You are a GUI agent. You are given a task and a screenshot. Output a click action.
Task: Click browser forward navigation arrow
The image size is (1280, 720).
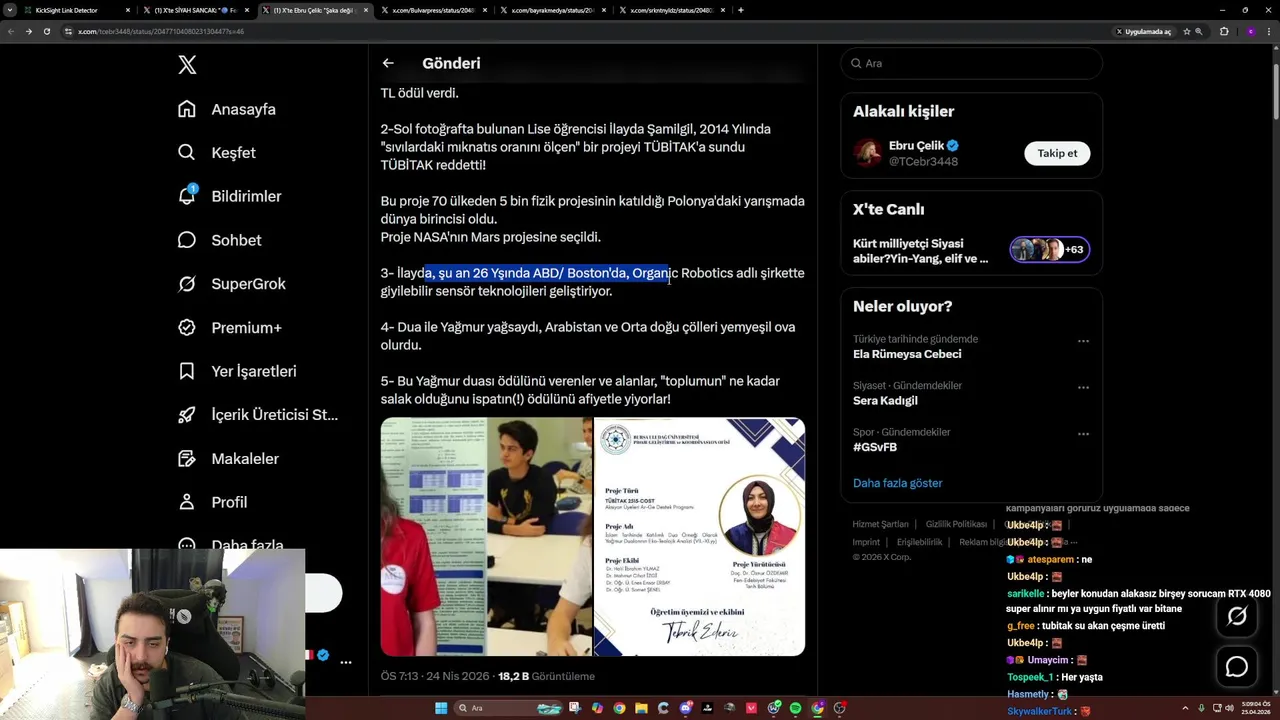[x=28, y=31]
